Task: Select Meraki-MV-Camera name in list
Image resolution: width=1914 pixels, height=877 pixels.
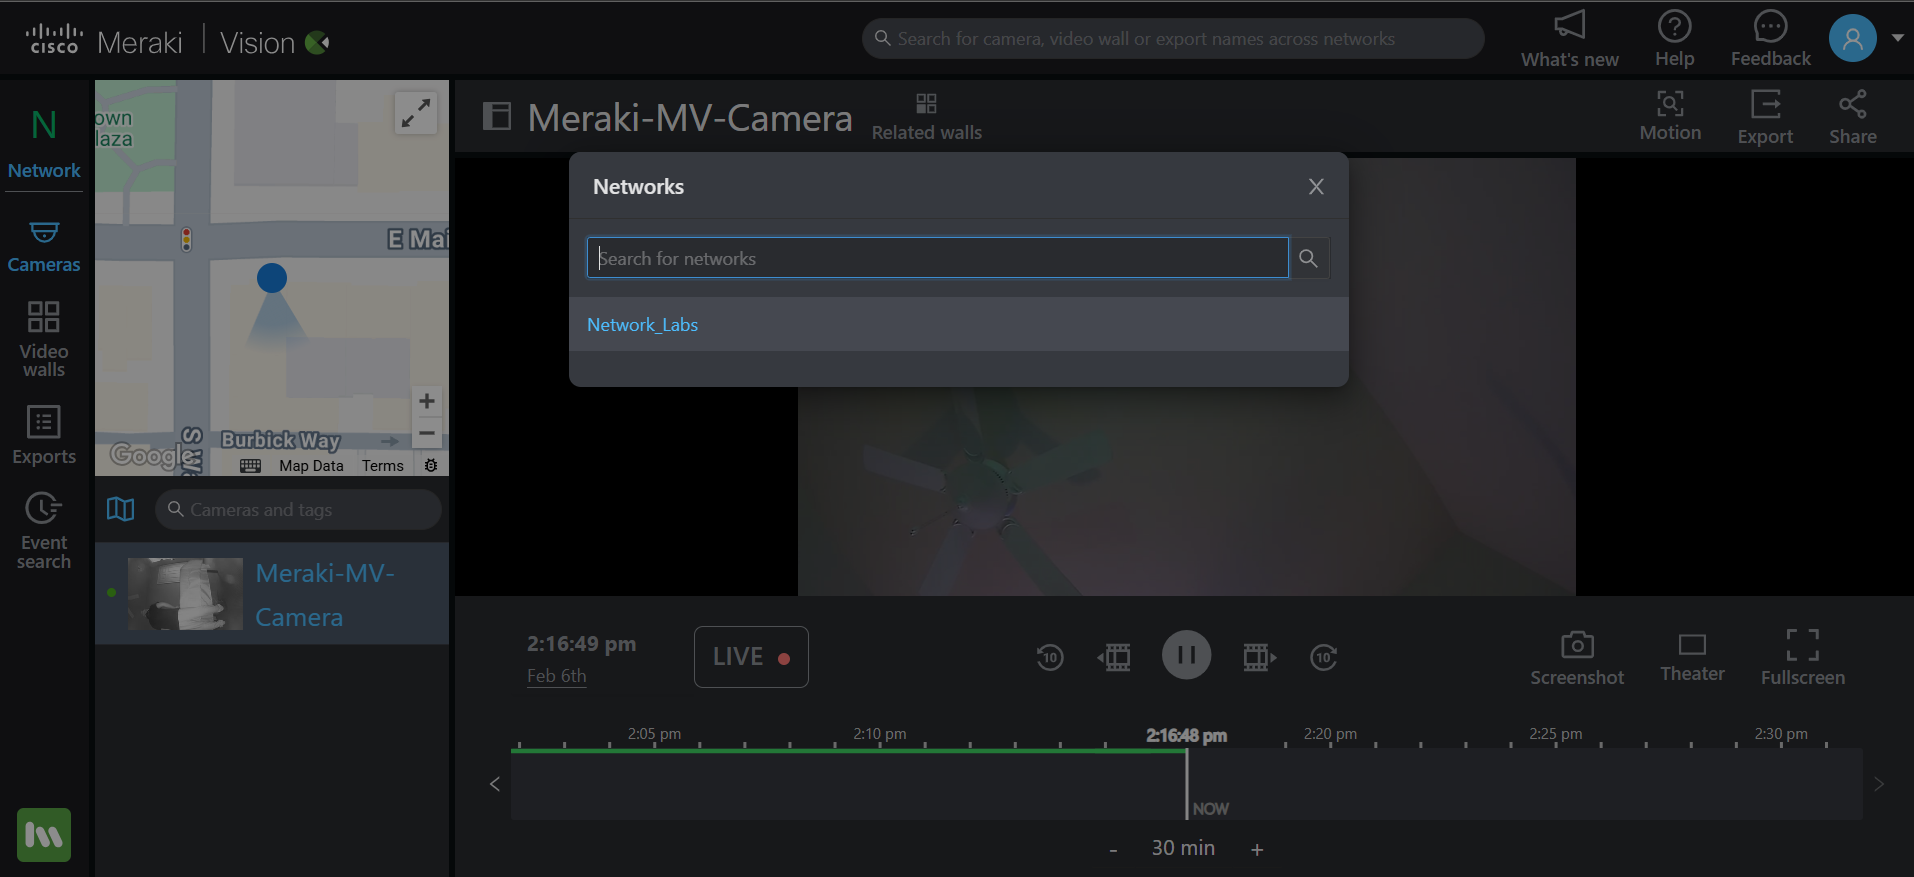Action: pos(325,595)
